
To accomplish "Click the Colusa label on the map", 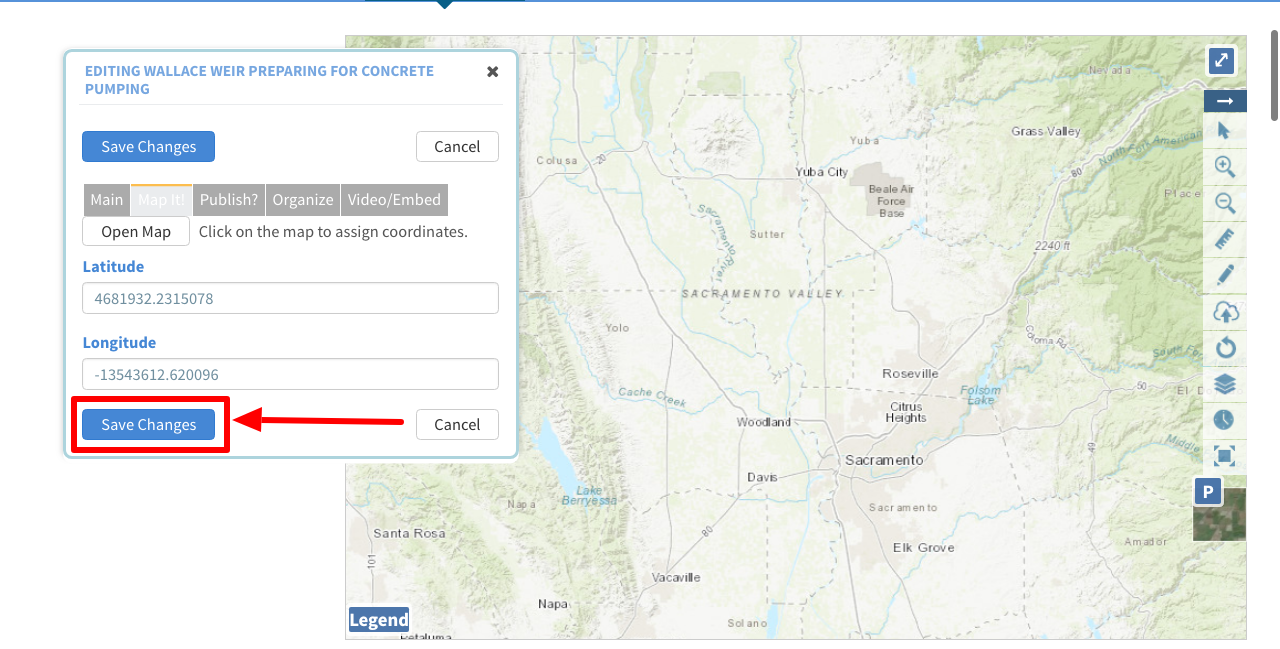I will tap(557, 160).
